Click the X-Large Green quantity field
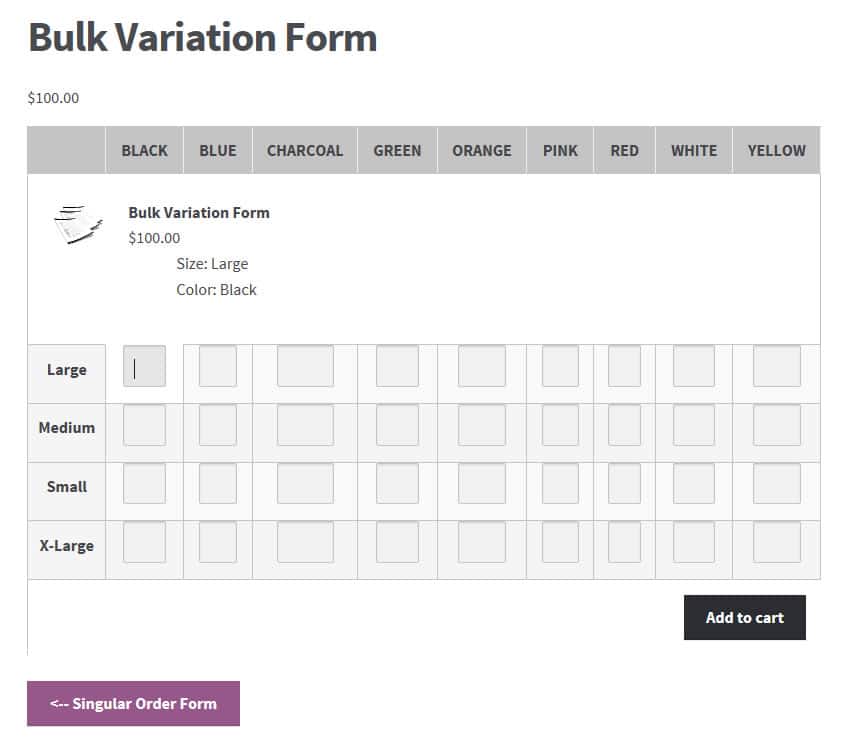Viewport: 842px width, 742px height. pyautogui.click(x=397, y=542)
